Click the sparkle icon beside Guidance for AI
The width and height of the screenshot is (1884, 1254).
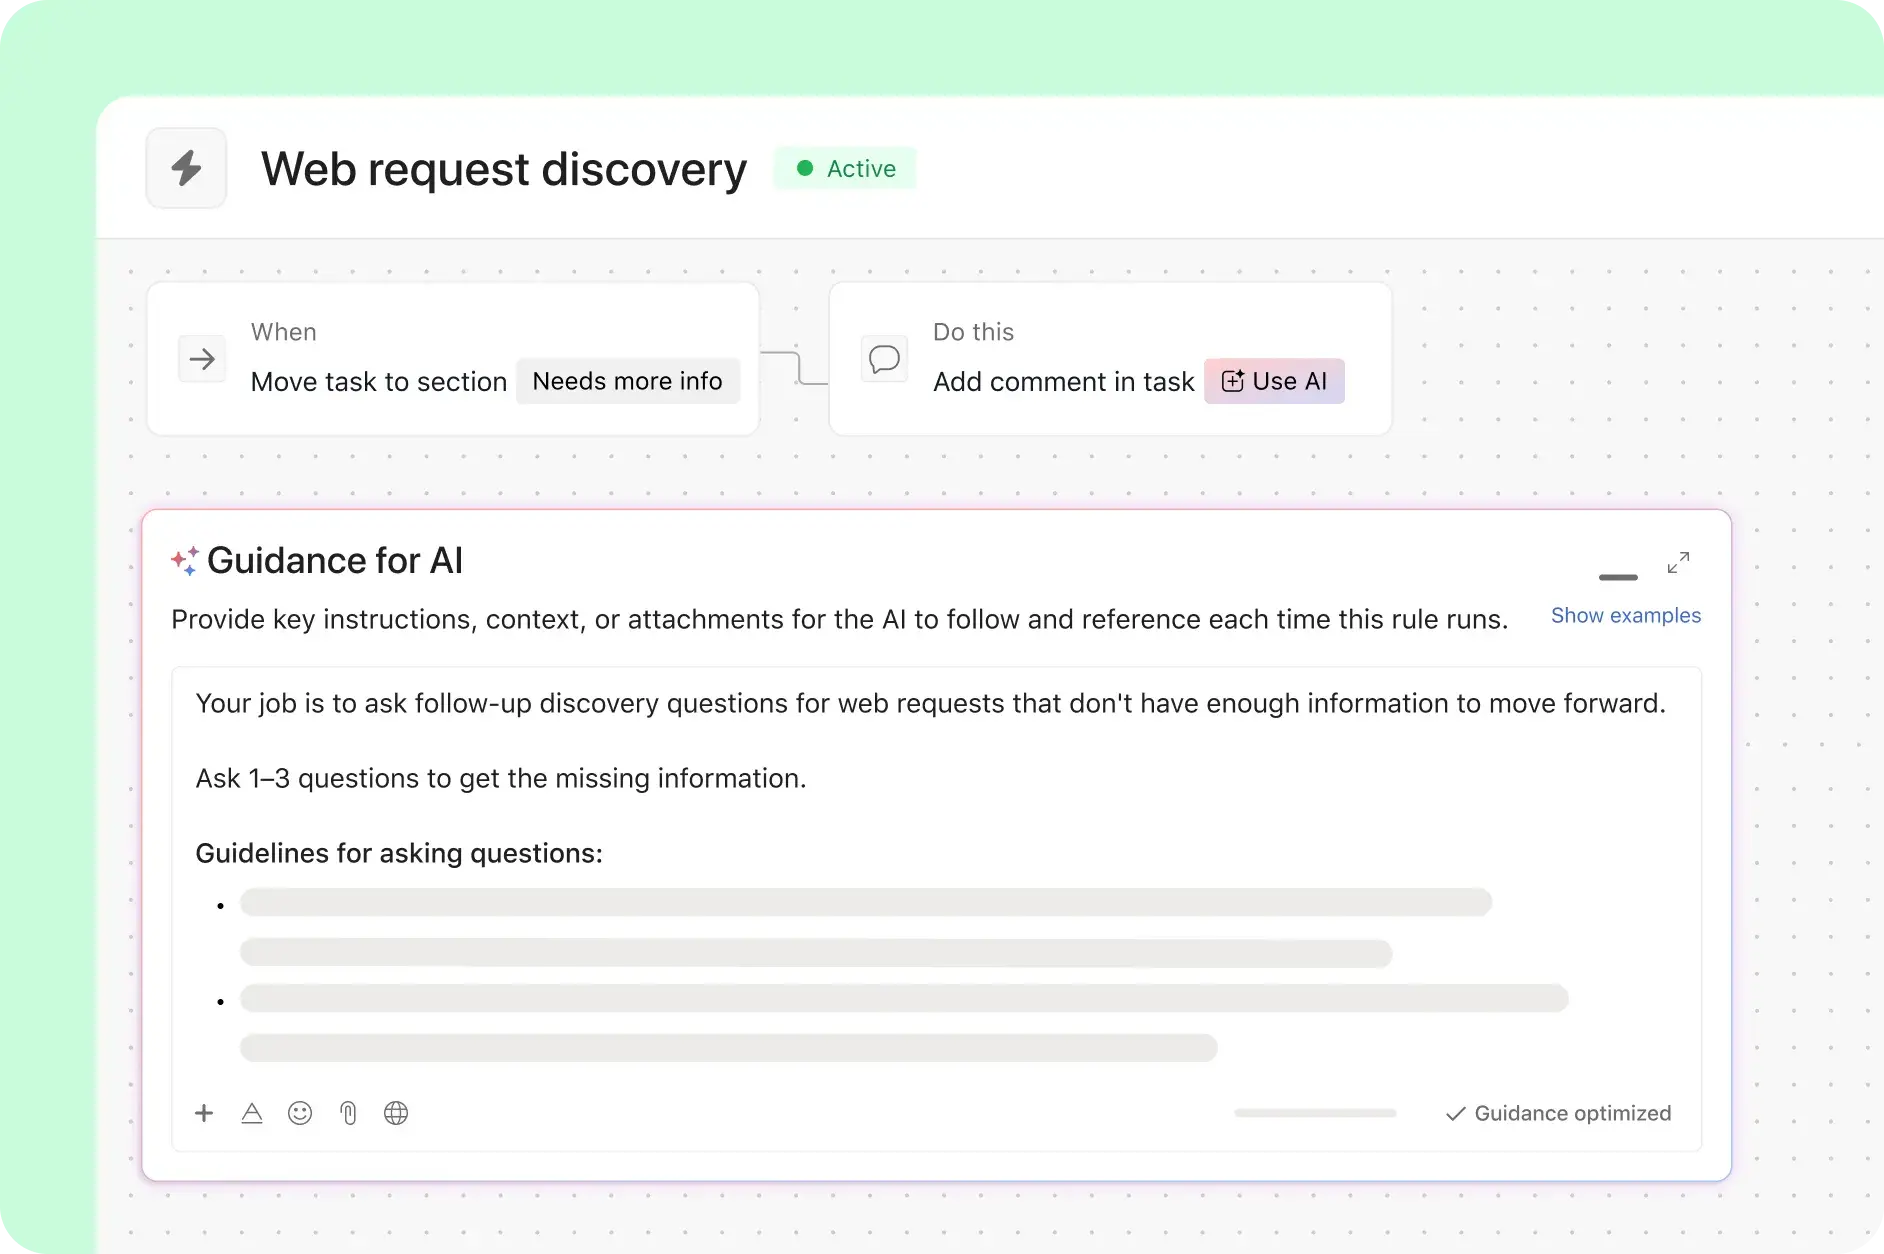coord(185,561)
